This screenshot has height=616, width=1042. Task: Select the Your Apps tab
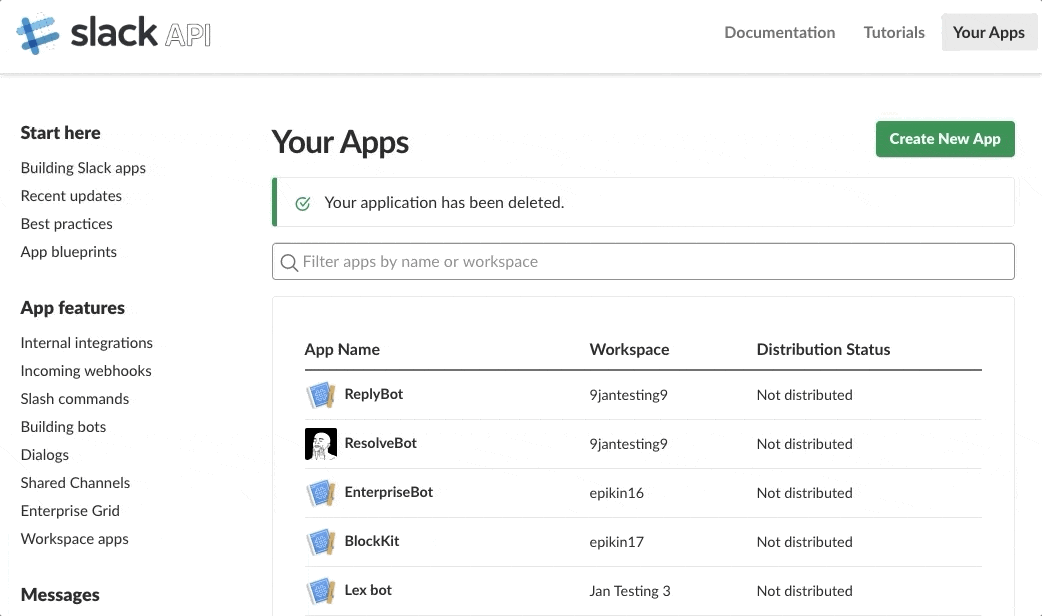pyautogui.click(x=988, y=32)
